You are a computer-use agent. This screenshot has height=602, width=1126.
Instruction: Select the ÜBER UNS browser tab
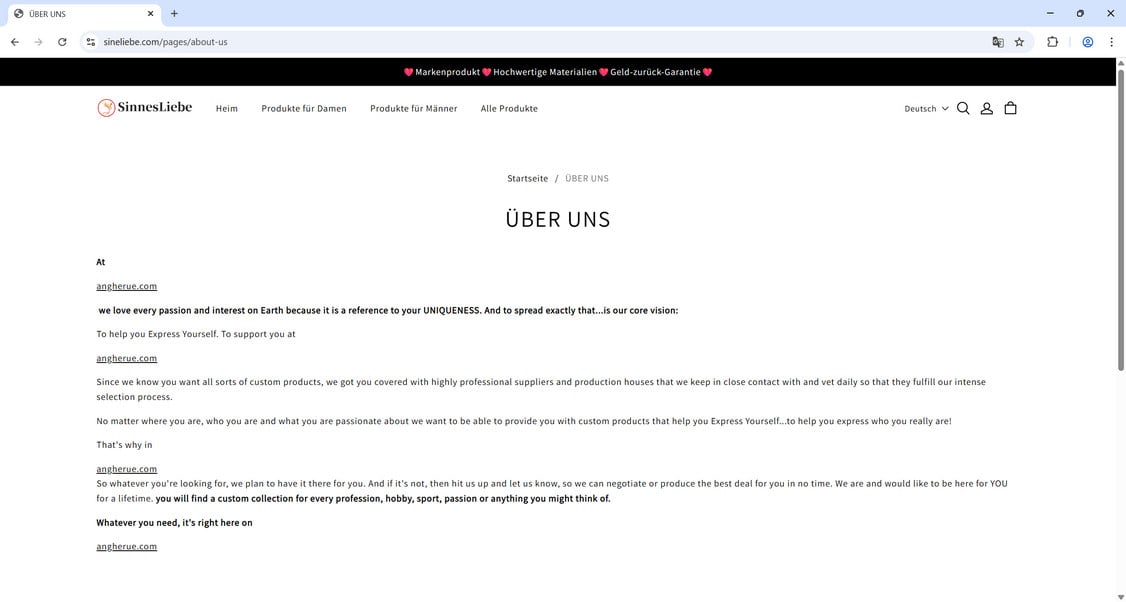click(x=83, y=14)
